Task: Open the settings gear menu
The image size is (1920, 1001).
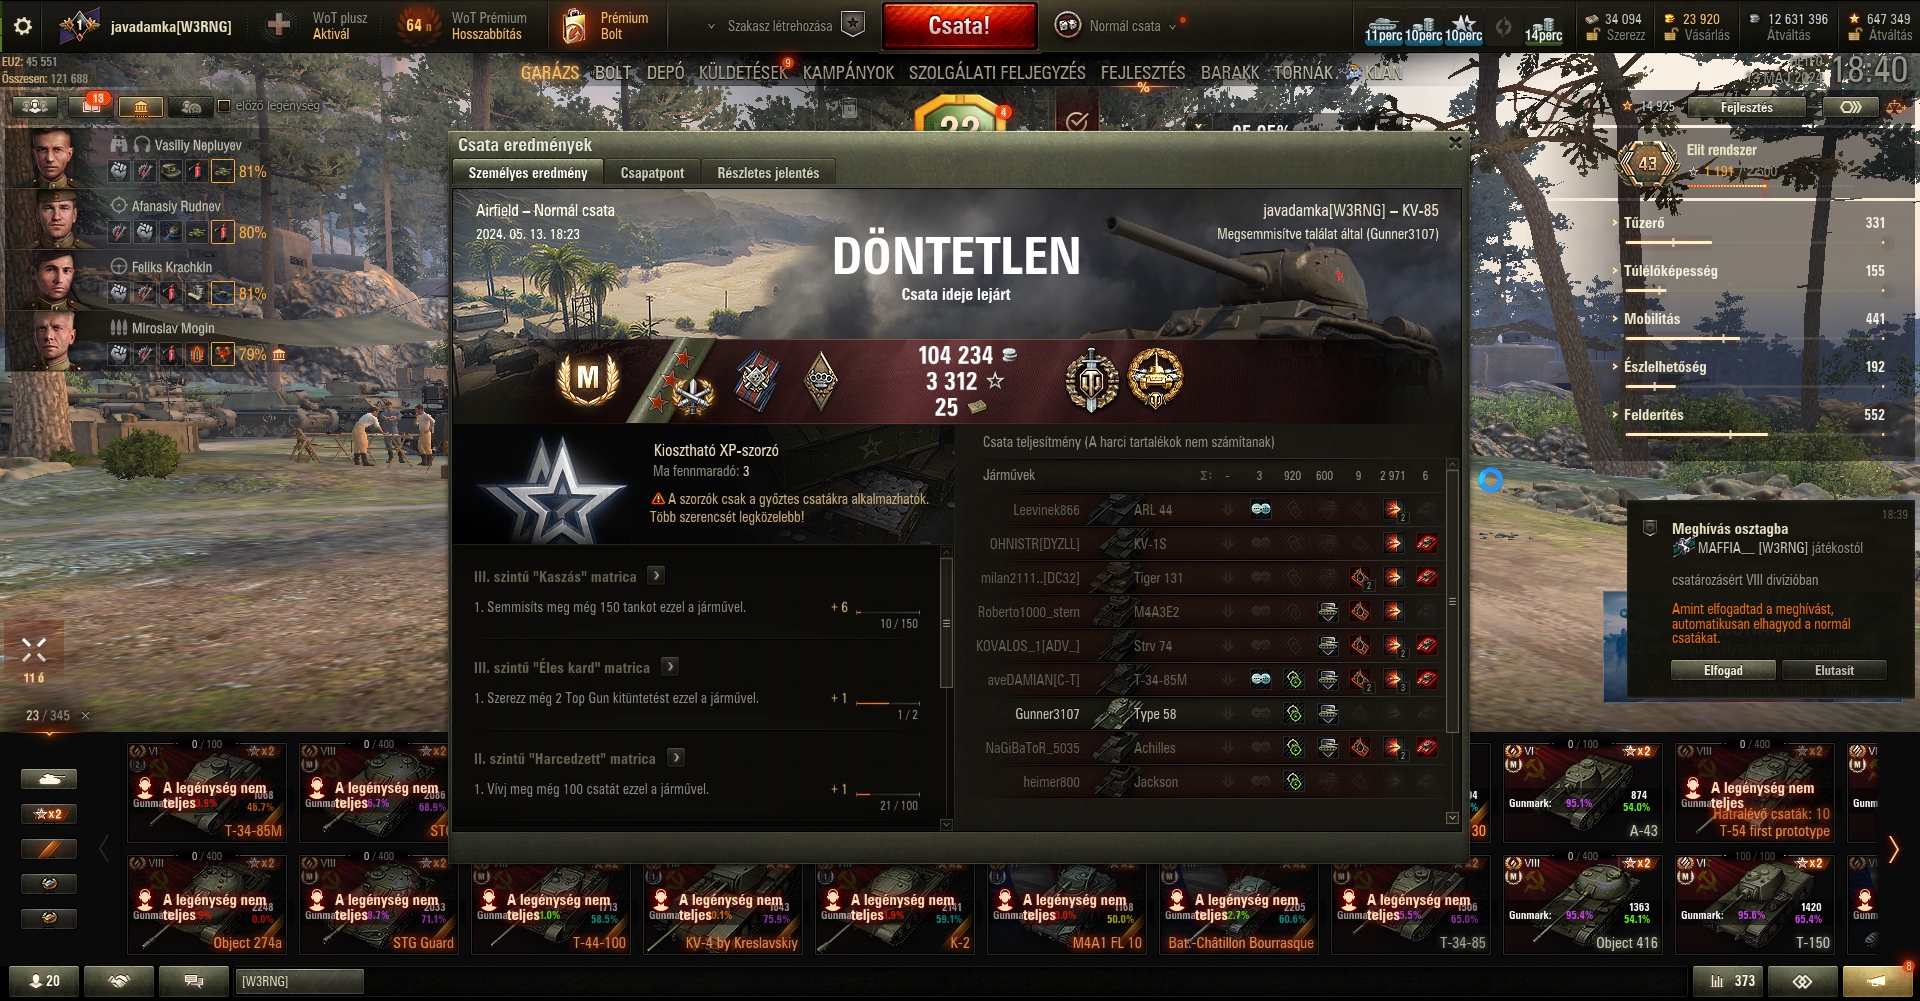Action: (22, 26)
